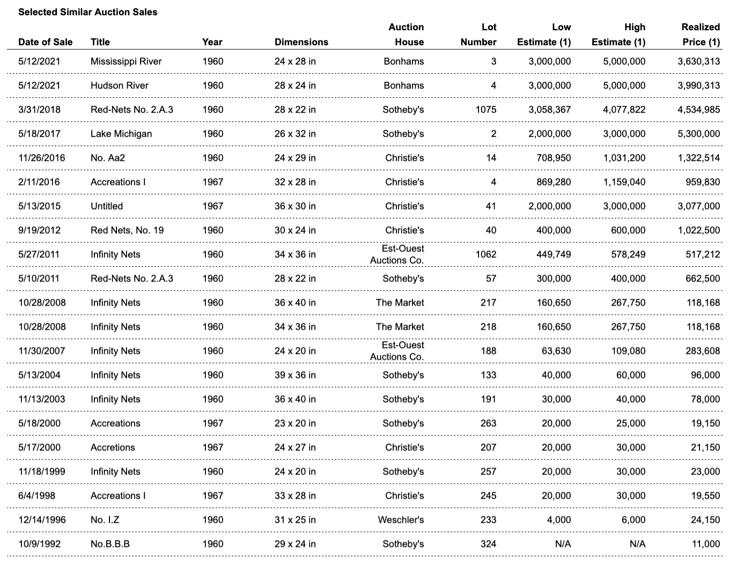The width and height of the screenshot is (734, 573).
Task: Click the "Auction House" column header
Action: click(405, 35)
